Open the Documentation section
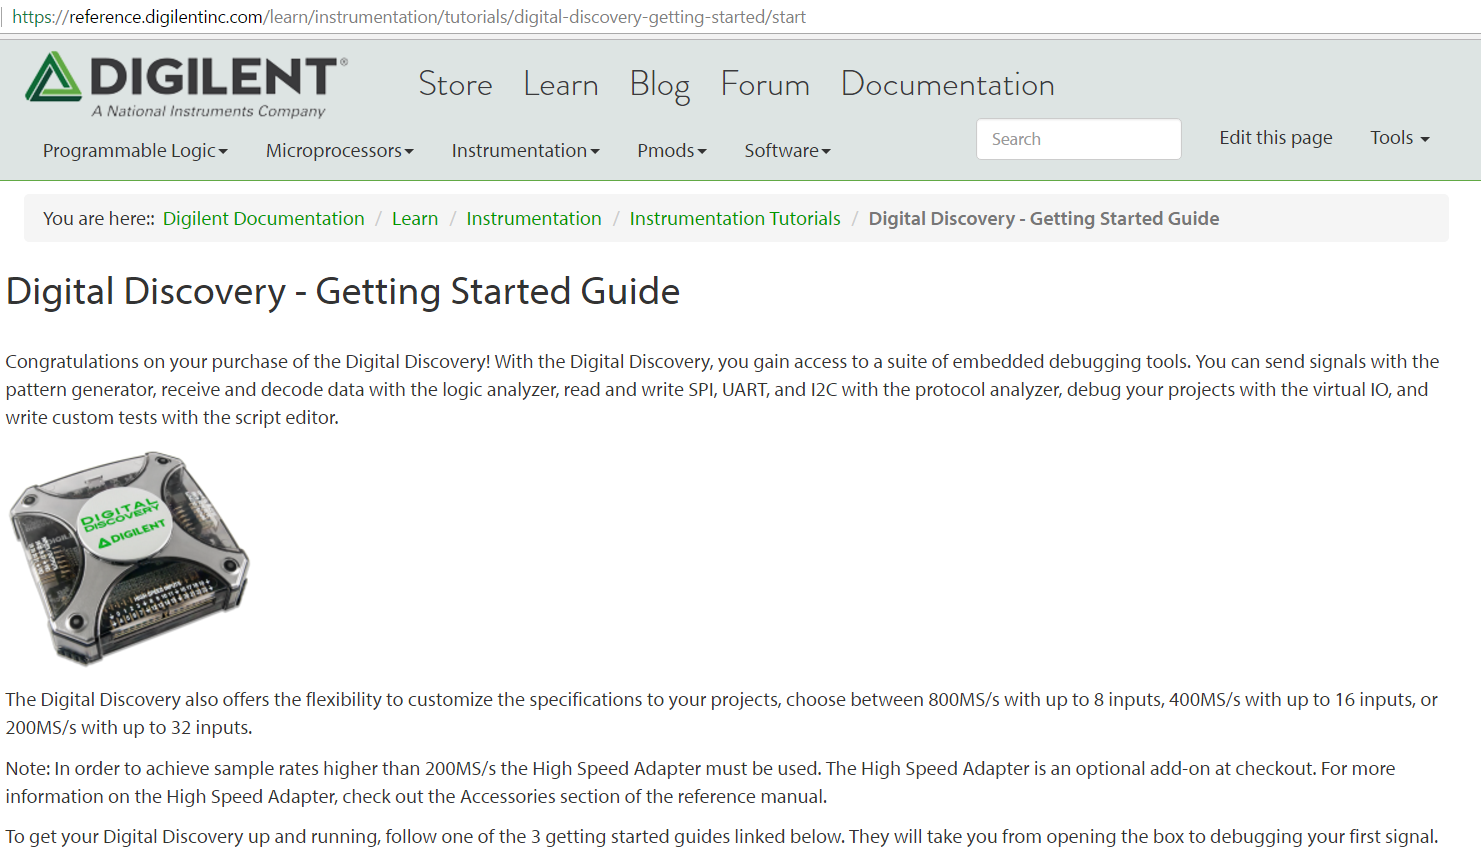 pos(947,84)
